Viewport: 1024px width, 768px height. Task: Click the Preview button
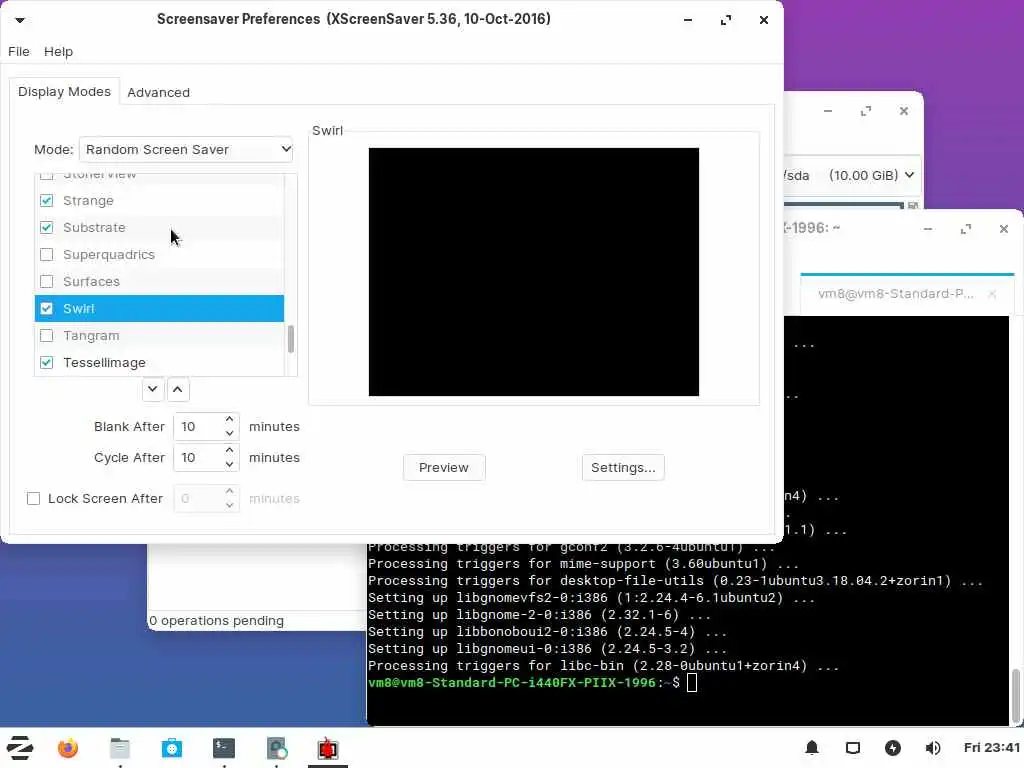444,468
